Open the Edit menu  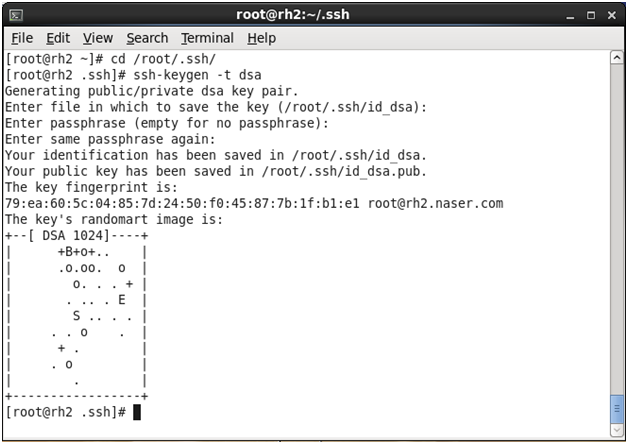[x=58, y=38]
